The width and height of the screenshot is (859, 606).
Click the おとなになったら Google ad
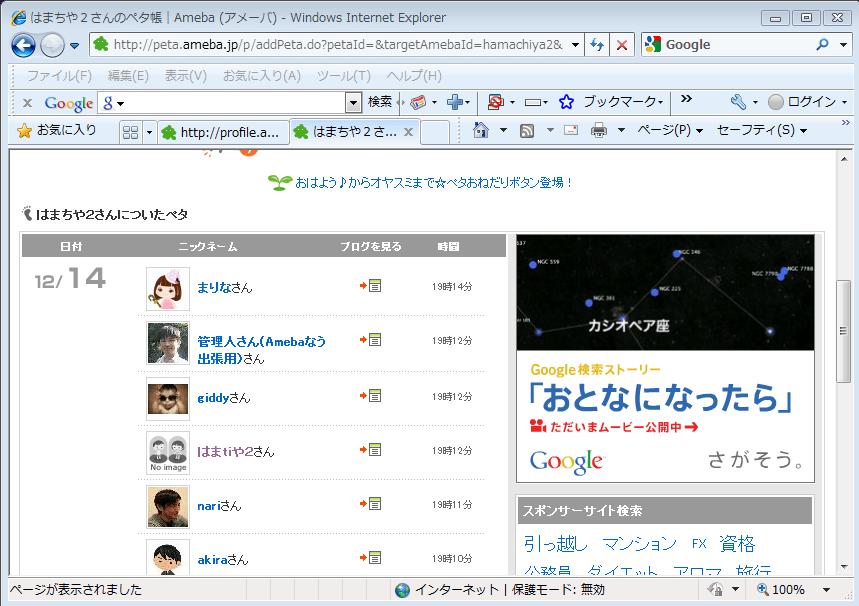coord(665,398)
